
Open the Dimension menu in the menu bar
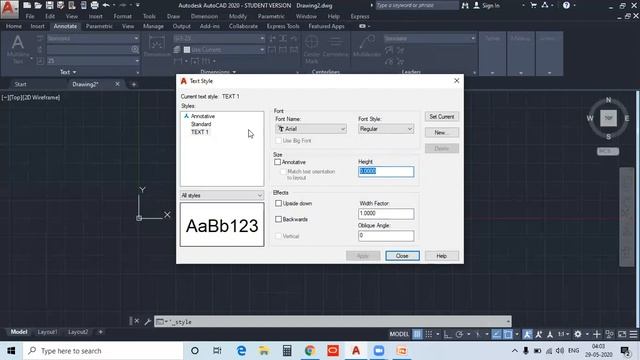pyautogui.click(x=204, y=16)
